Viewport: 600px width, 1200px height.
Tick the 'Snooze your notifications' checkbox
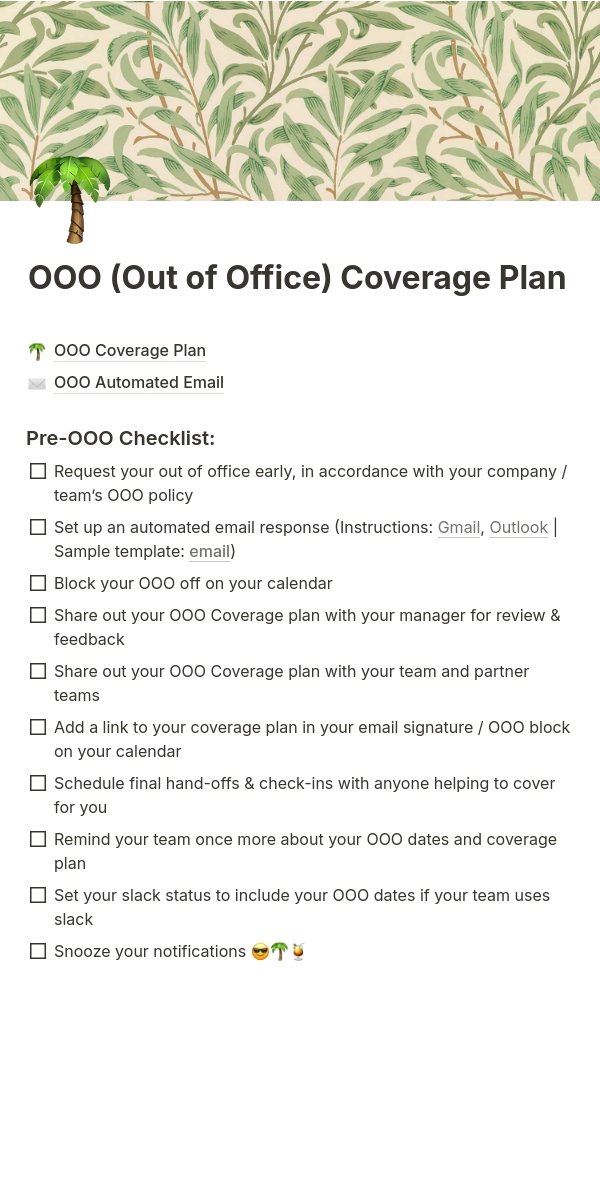[x=38, y=951]
